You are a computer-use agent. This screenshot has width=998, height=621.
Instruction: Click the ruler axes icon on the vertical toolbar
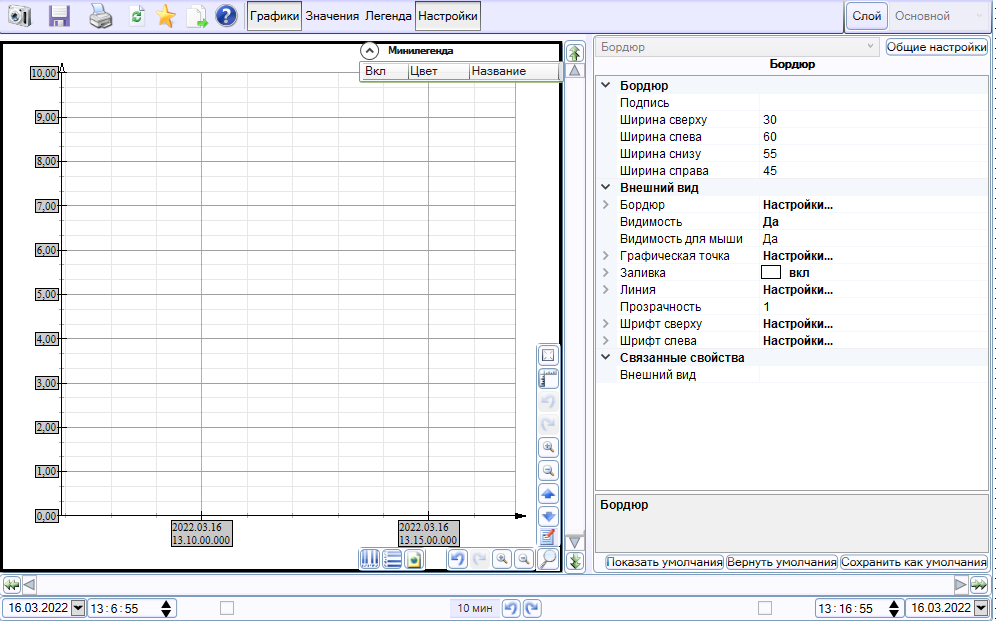pos(548,379)
